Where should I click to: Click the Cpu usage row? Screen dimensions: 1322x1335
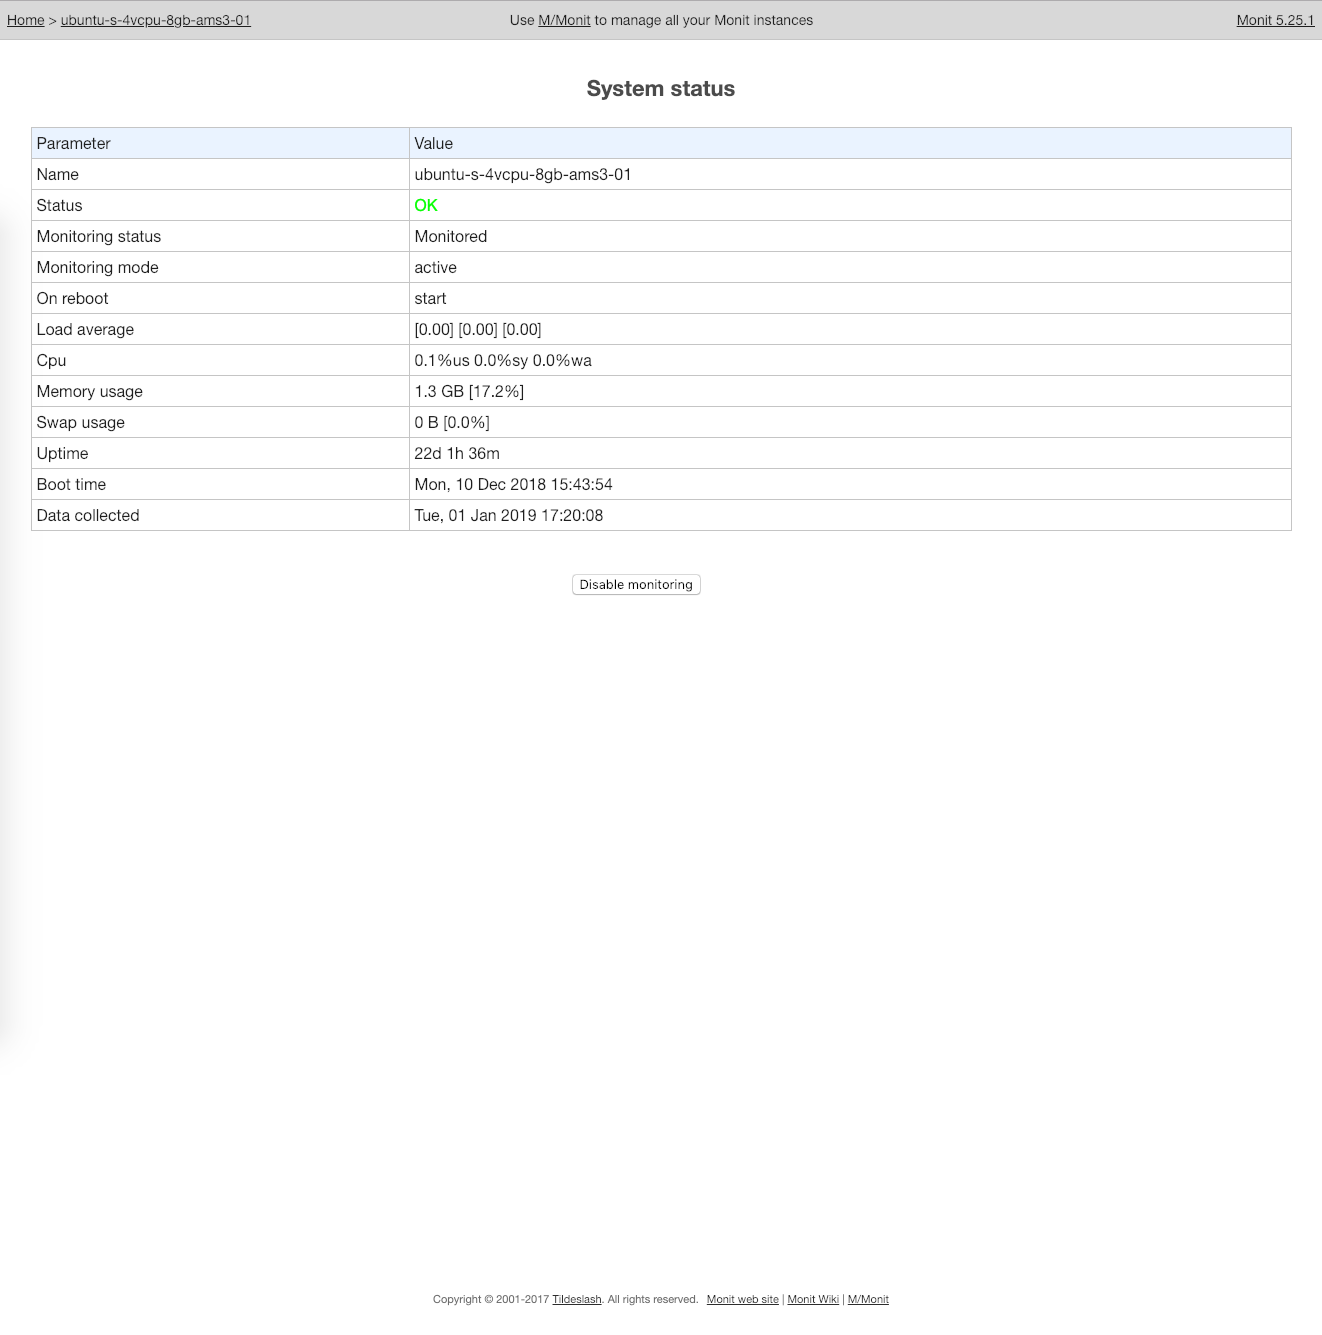[503, 360]
